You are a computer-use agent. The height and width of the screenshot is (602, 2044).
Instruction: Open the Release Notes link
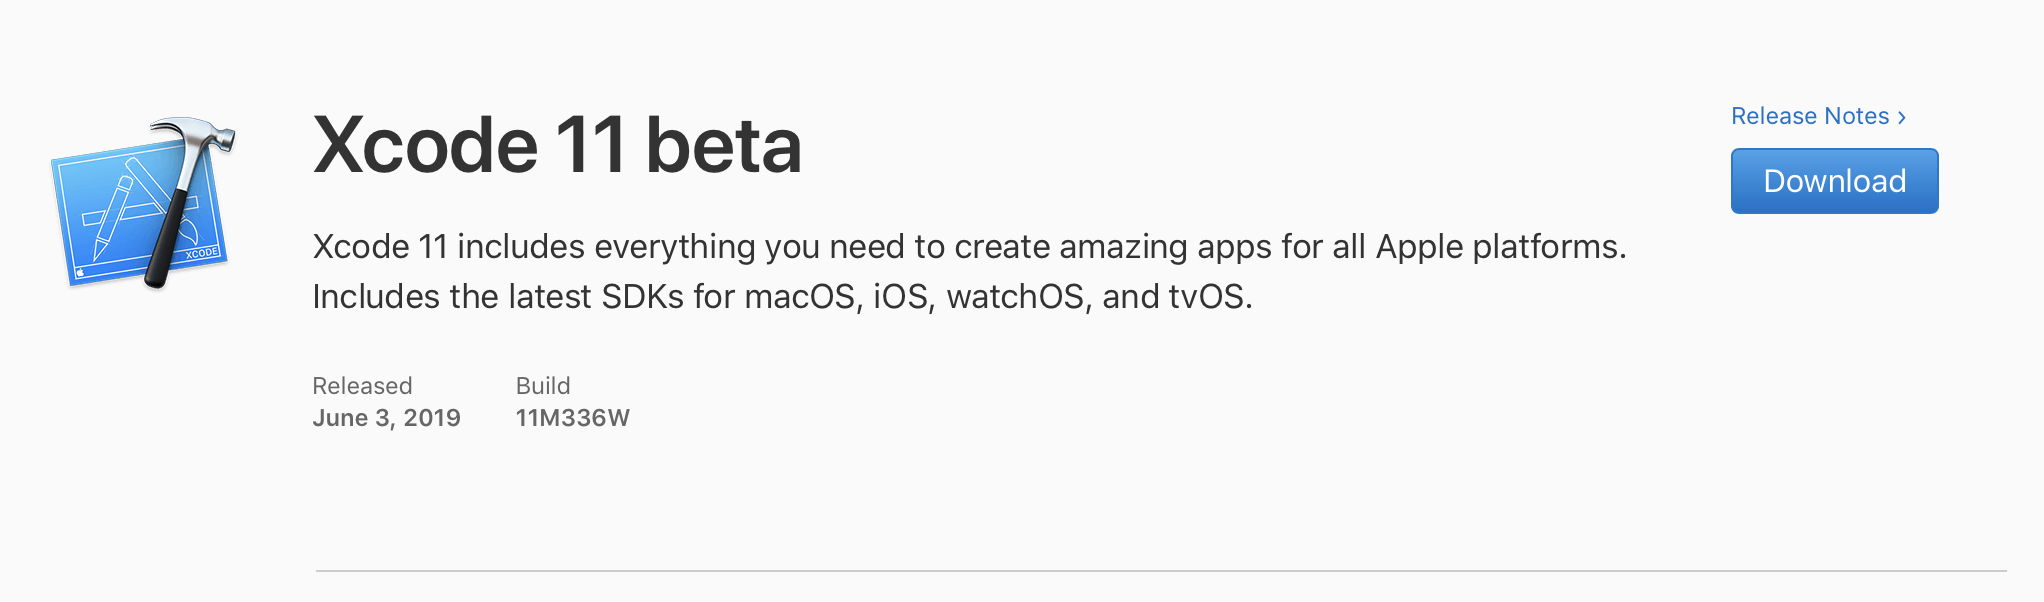coord(1809,116)
